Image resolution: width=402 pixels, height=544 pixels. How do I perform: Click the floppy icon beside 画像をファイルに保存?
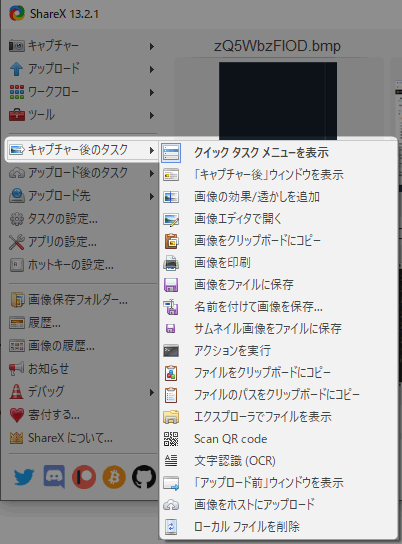tap(171, 285)
